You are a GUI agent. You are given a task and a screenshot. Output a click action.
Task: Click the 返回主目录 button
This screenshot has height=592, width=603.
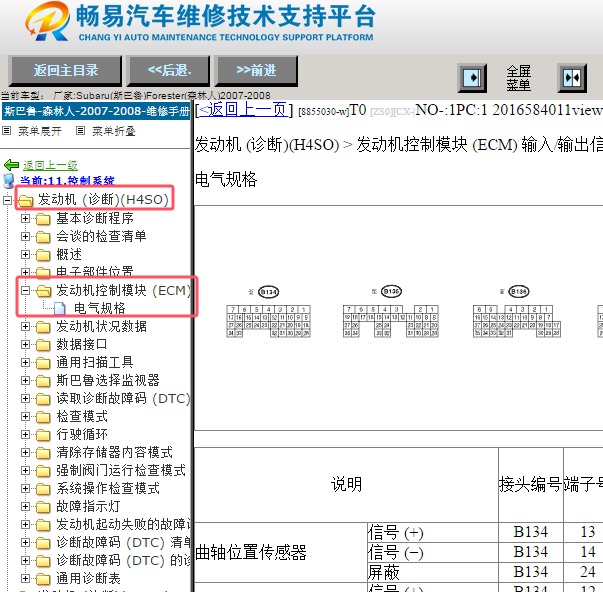pyautogui.click(x=65, y=70)
